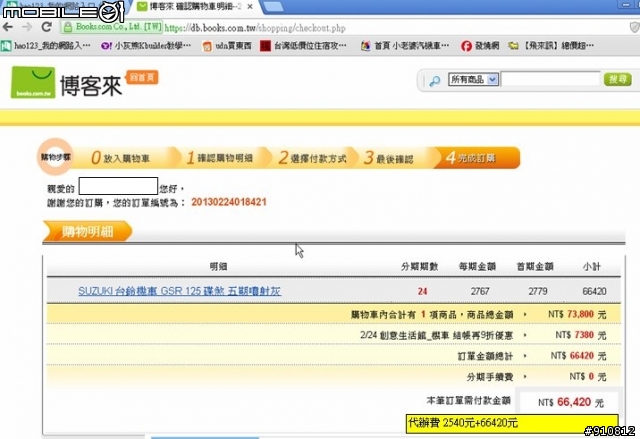Click the magnifier icon beside search category
640x439 pixels.
[435, 81]
